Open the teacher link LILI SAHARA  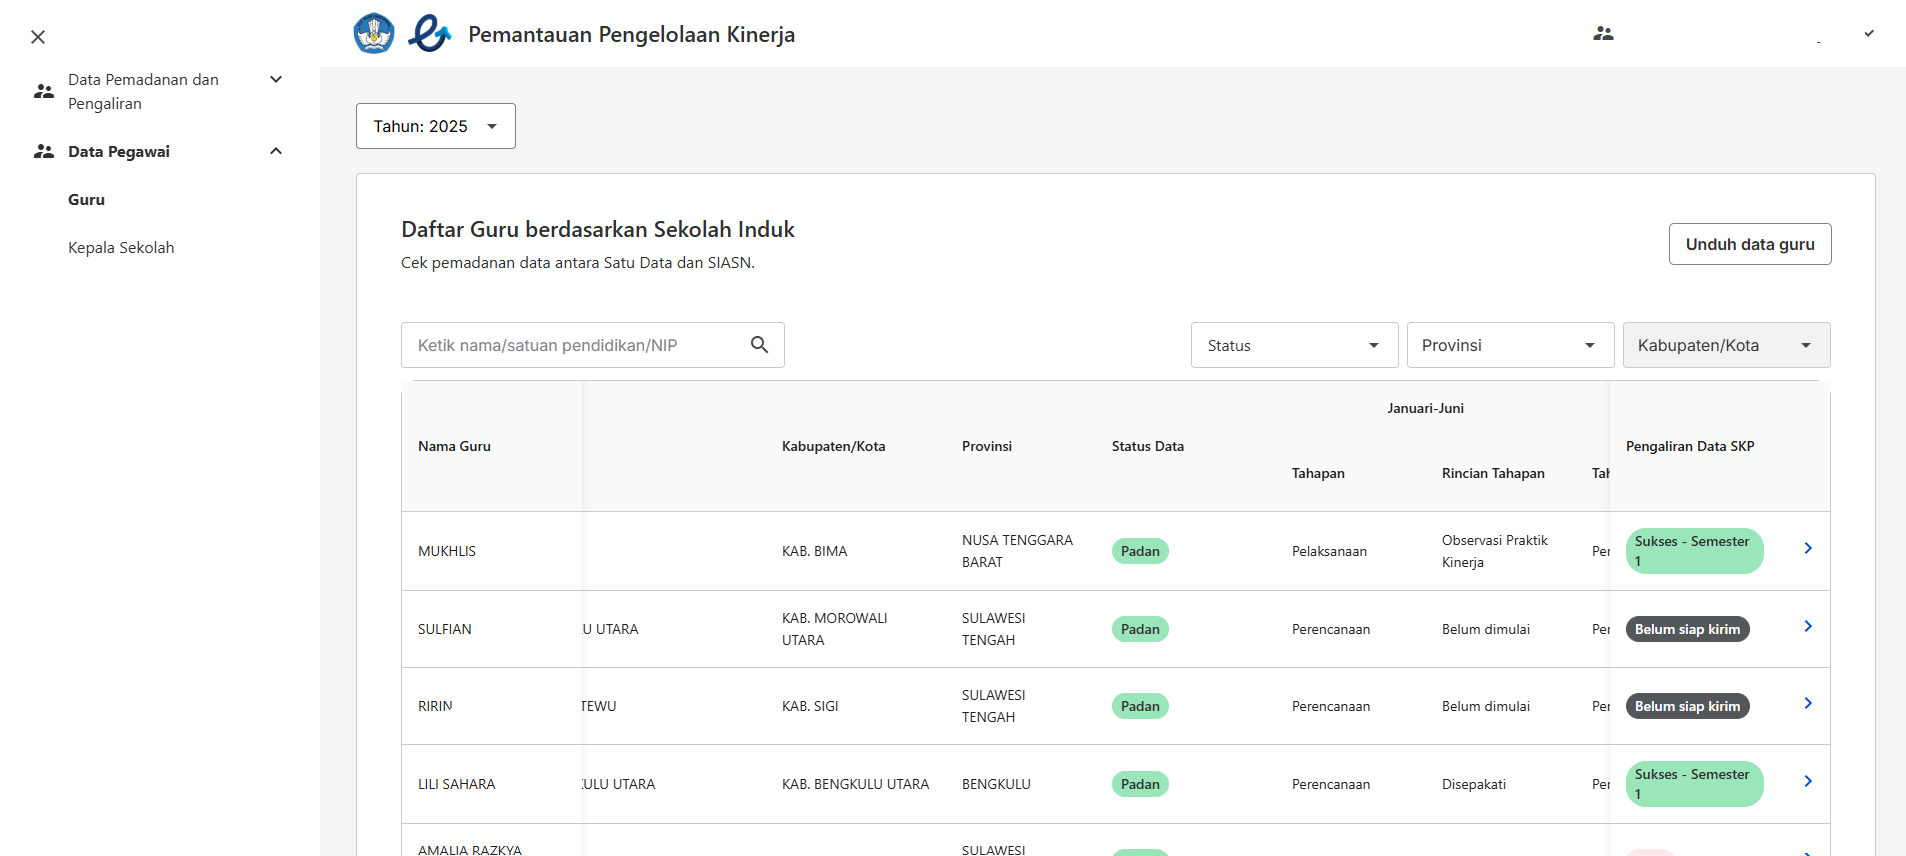(457, 784)
